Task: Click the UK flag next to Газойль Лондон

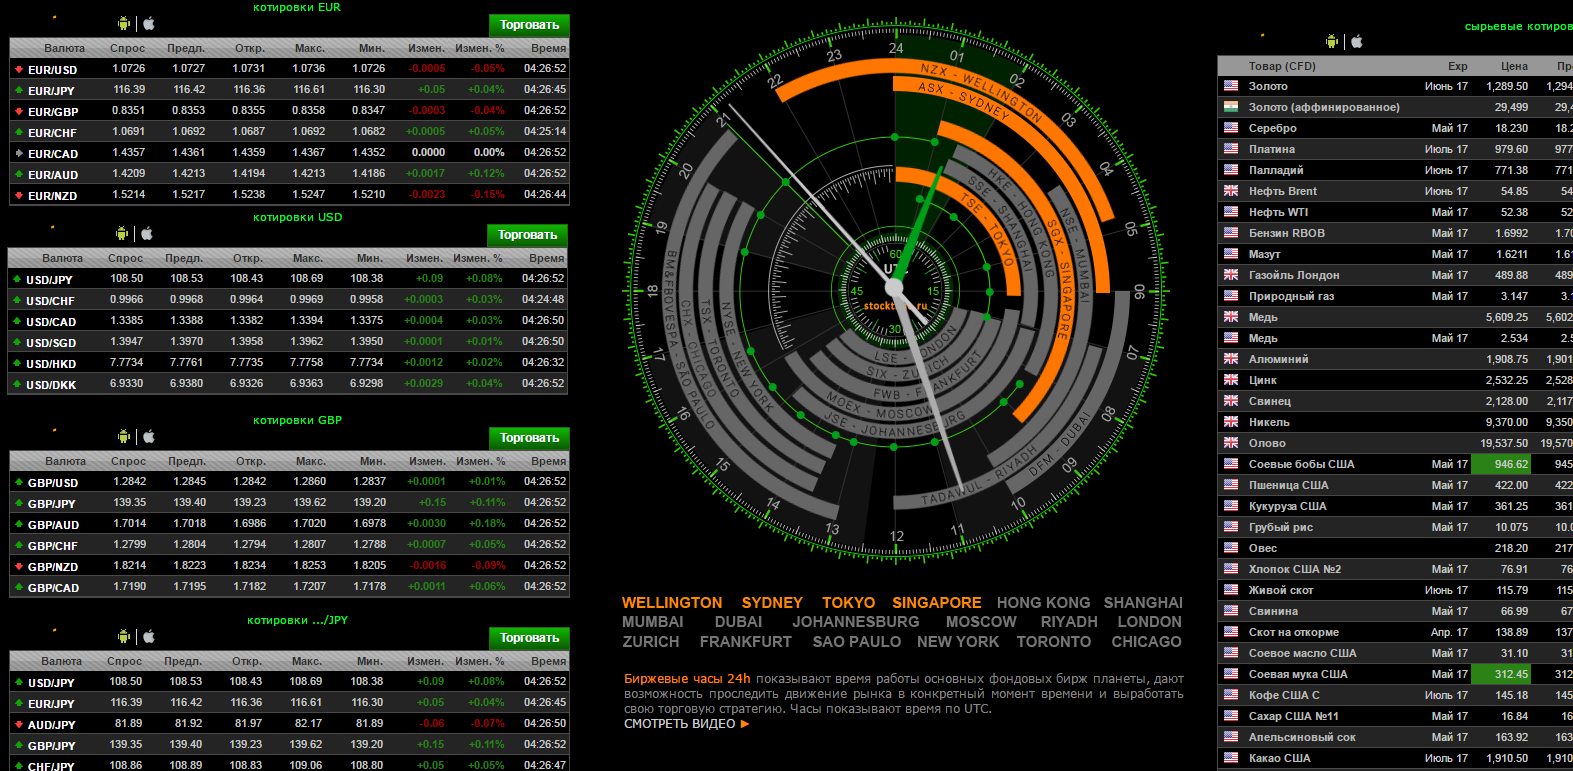Action: pos(1231,275)
